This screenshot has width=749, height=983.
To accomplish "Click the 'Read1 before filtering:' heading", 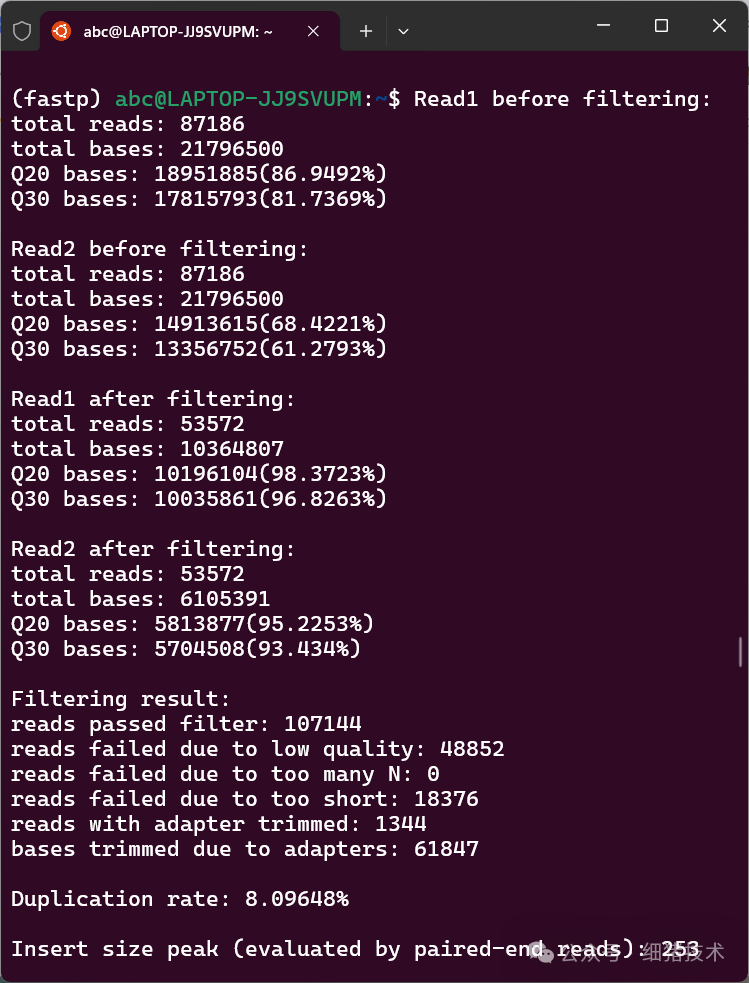I will pos(563,98).
